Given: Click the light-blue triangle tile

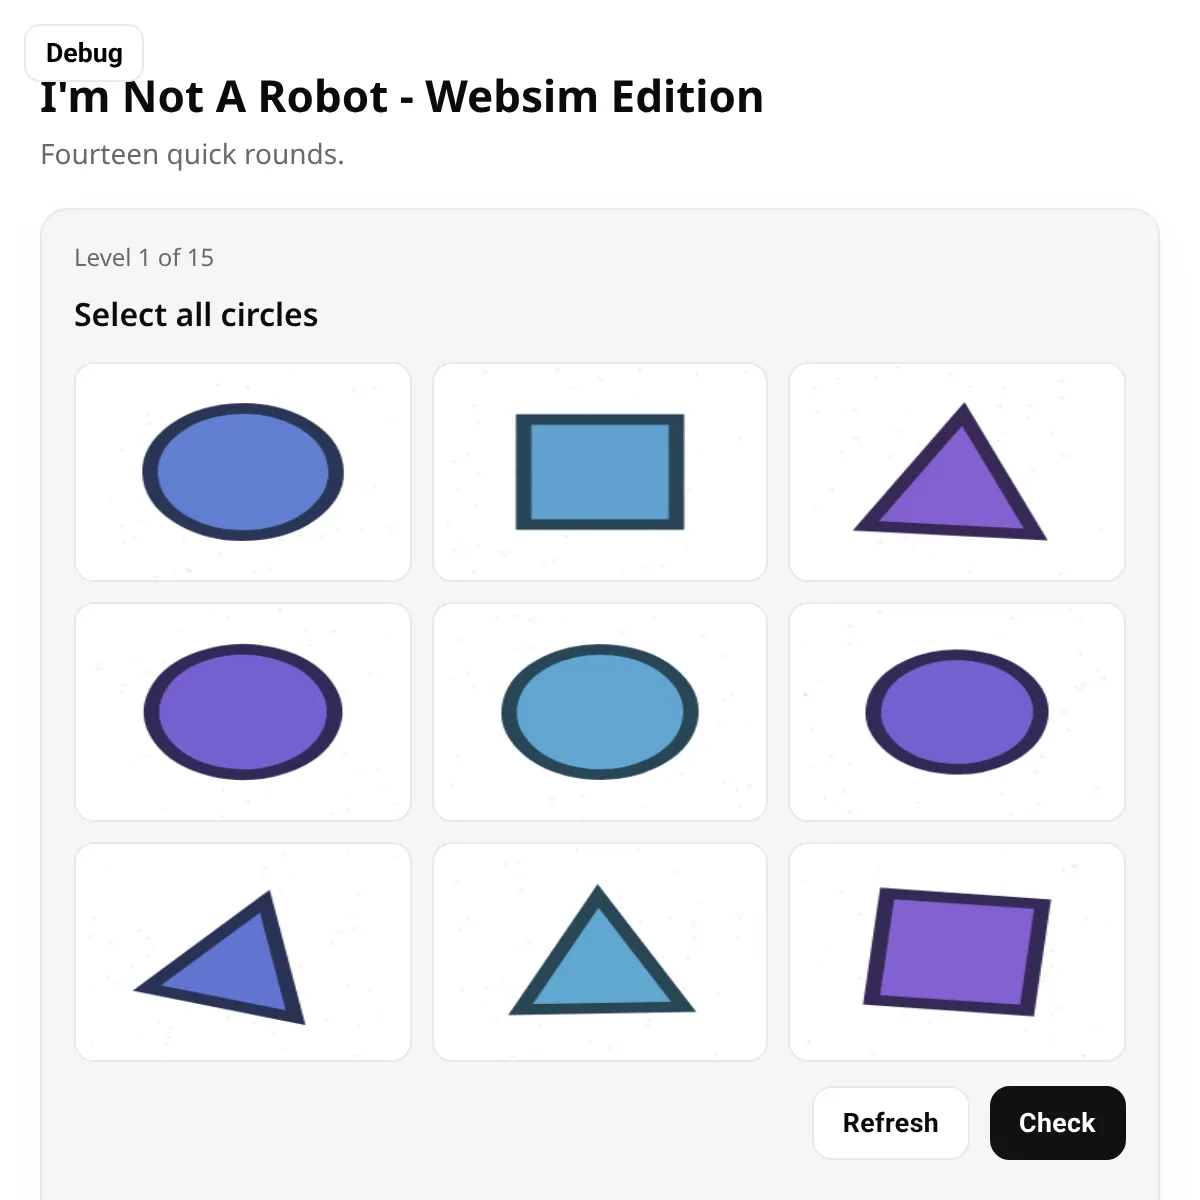Looking at the screenshot, I should [600, 952].
